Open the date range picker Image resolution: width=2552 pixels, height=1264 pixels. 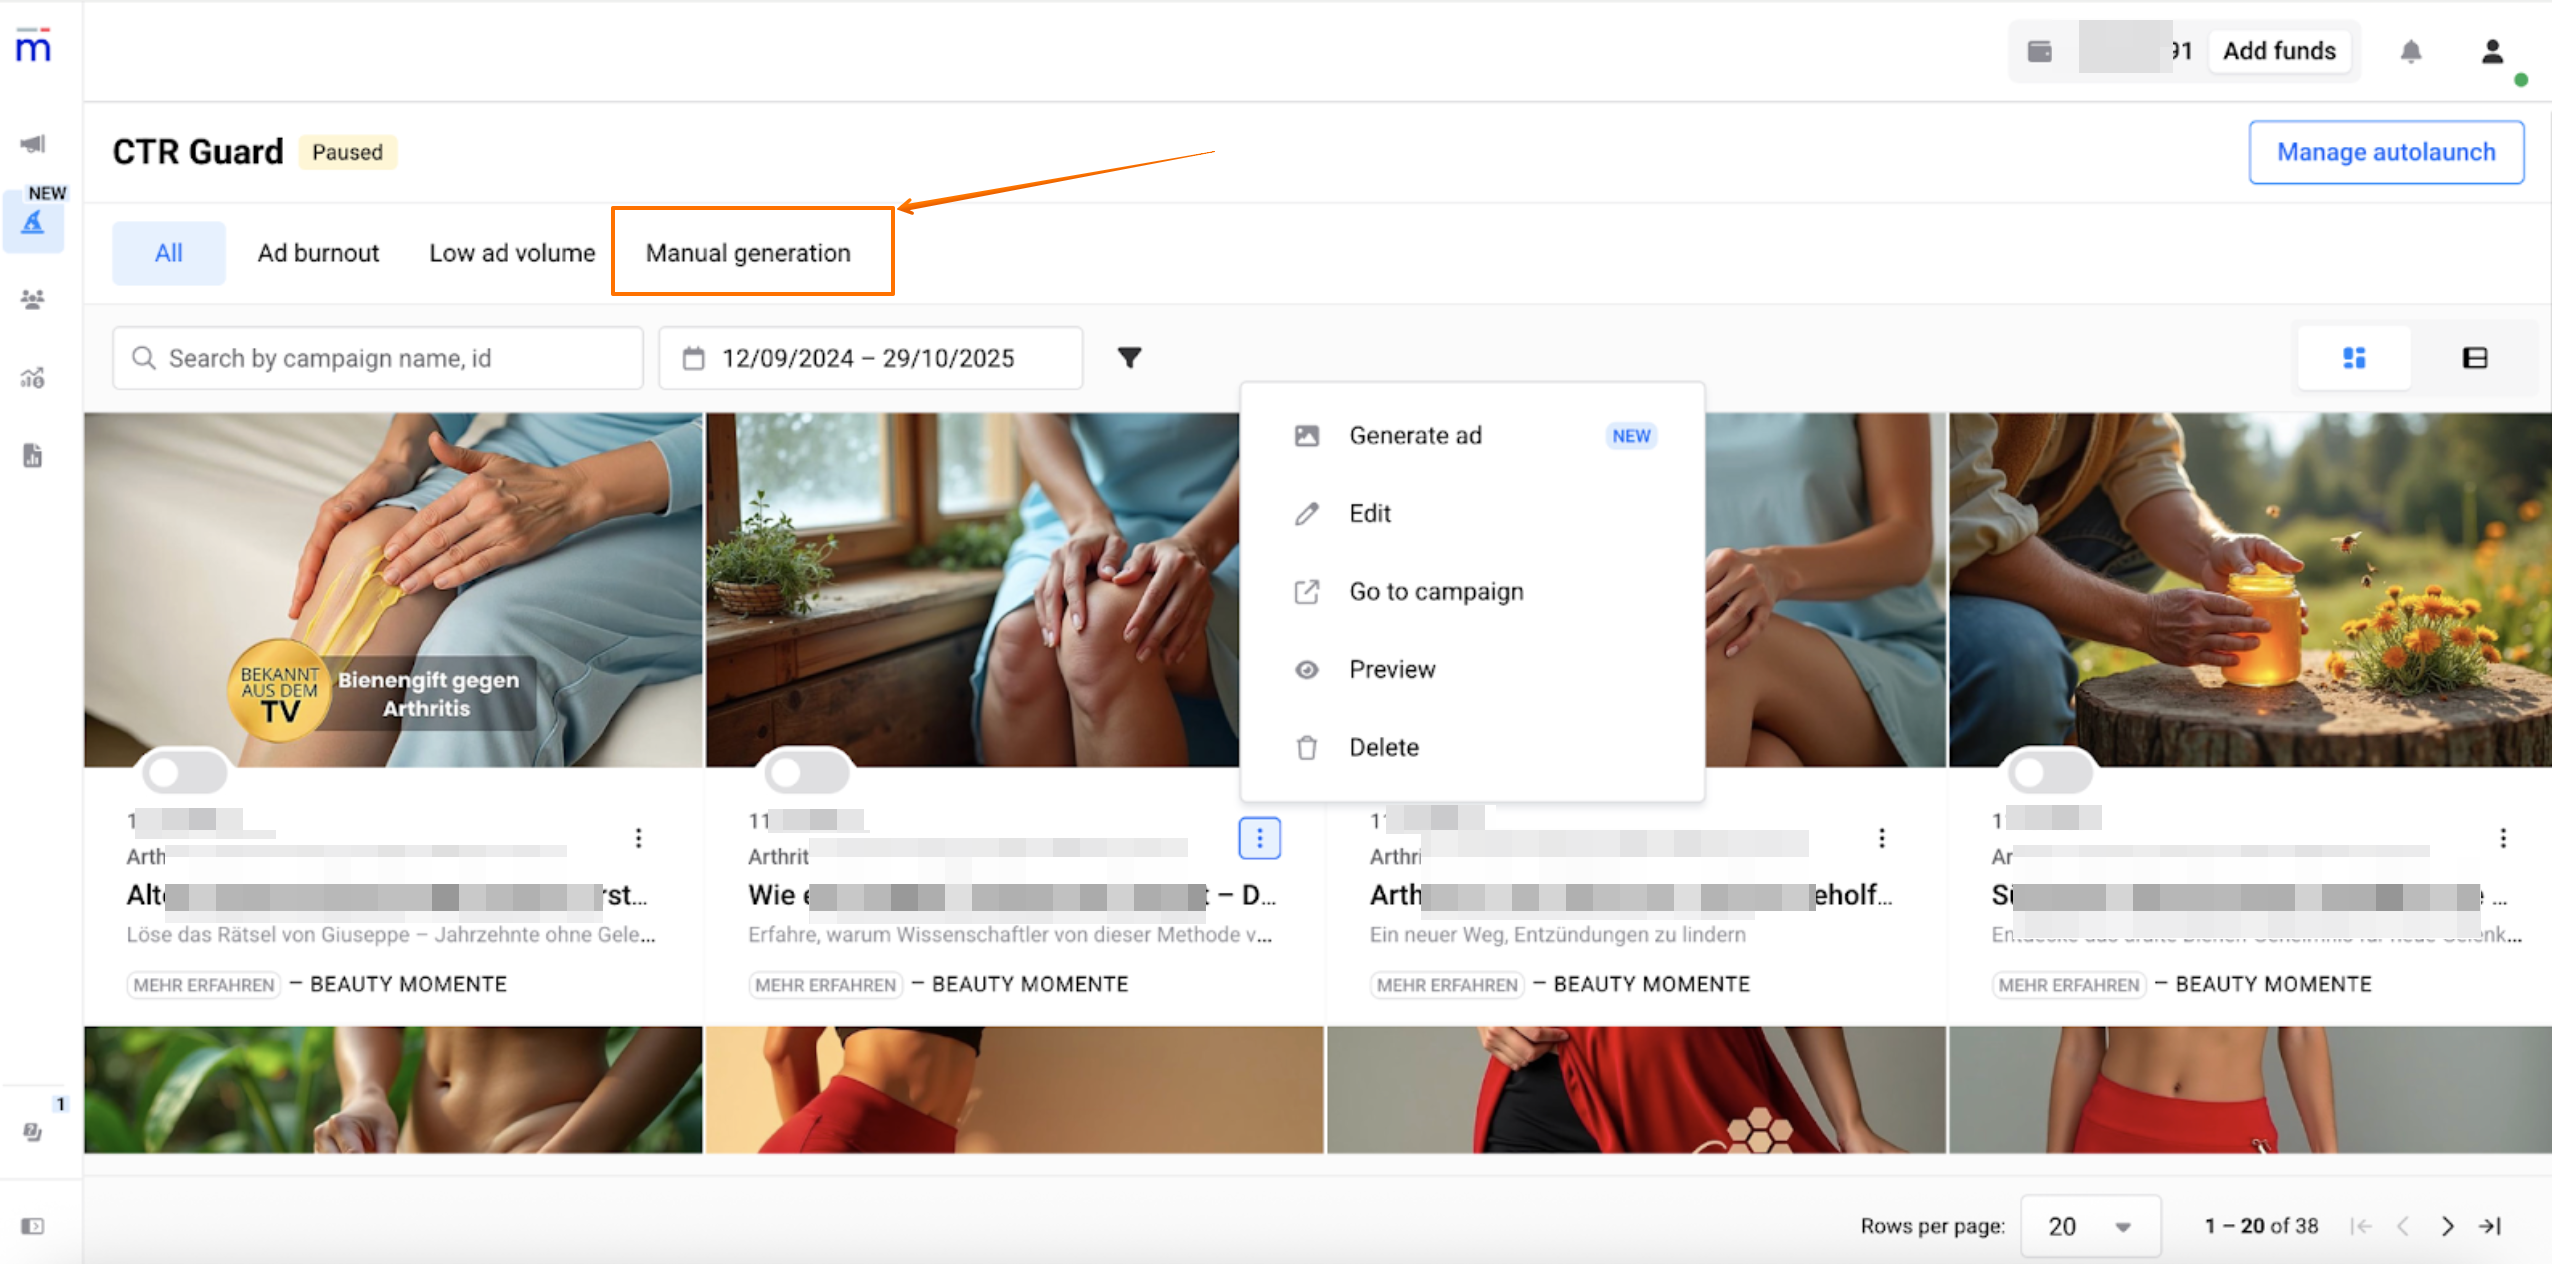(870, 358)
